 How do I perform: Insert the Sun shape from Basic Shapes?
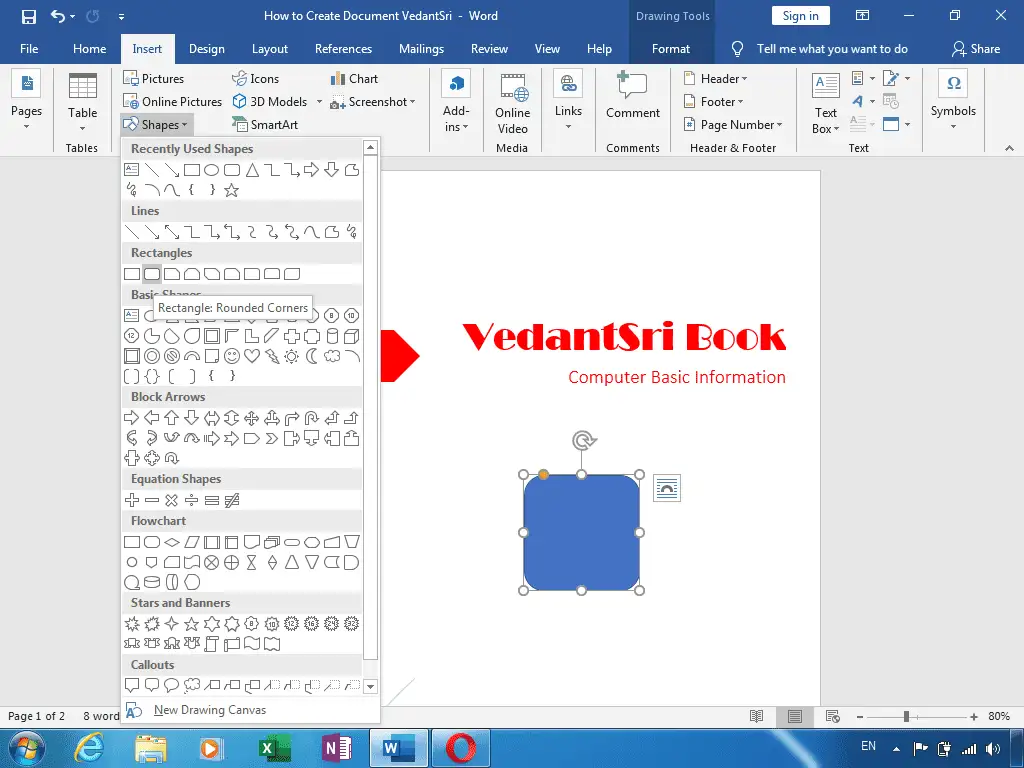coord(292,356)
